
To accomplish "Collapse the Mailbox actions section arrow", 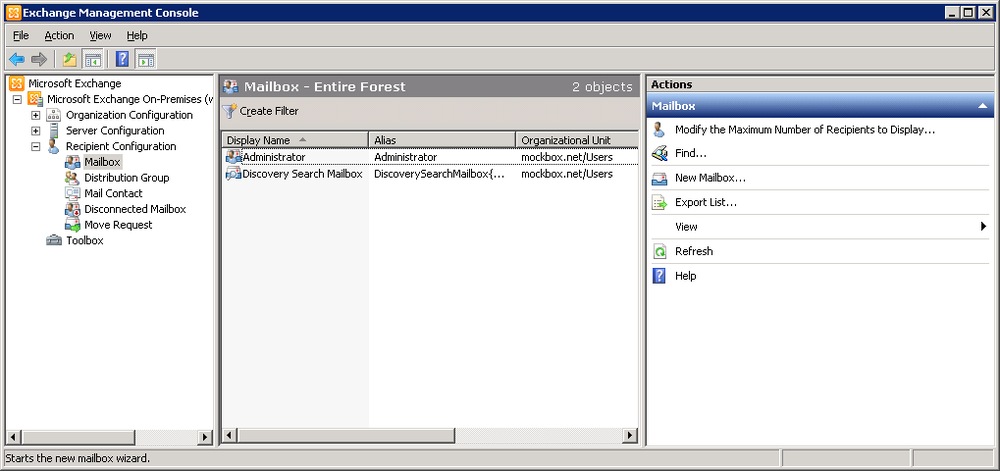I will [x=983, y=106].
